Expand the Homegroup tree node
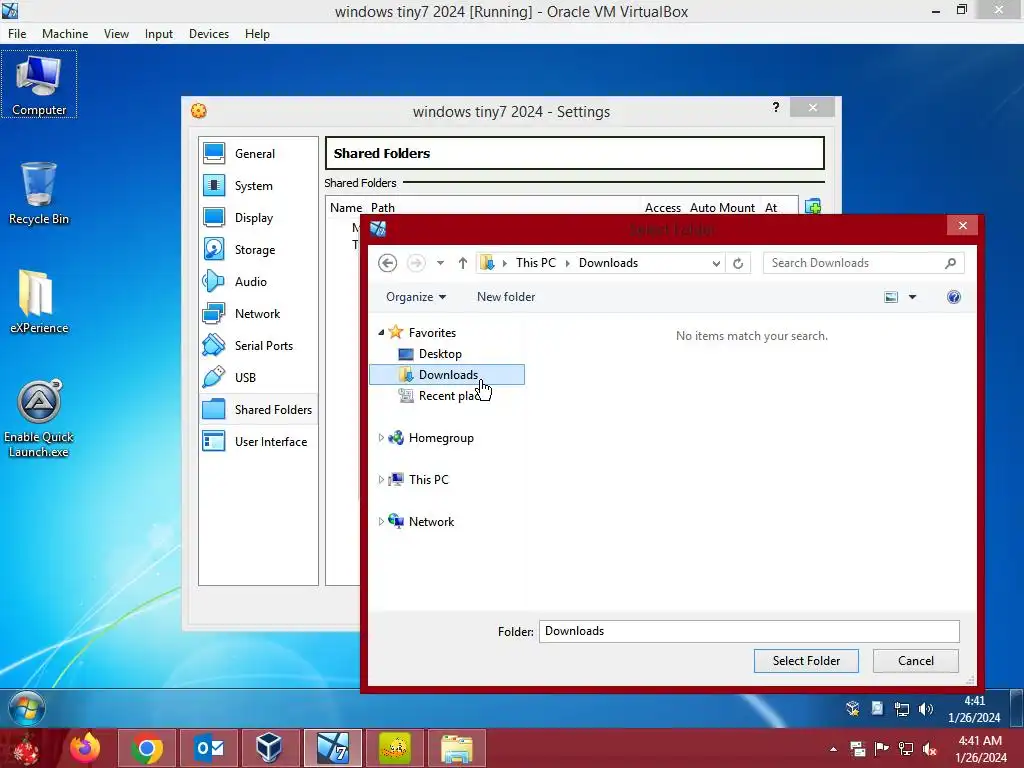This screenshot has width=1024, height=768. 381,438
